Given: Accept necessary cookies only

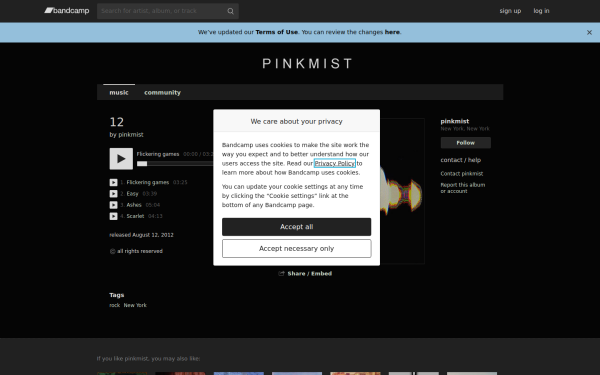Looking at the screenshot, I should tap(297, 249).
